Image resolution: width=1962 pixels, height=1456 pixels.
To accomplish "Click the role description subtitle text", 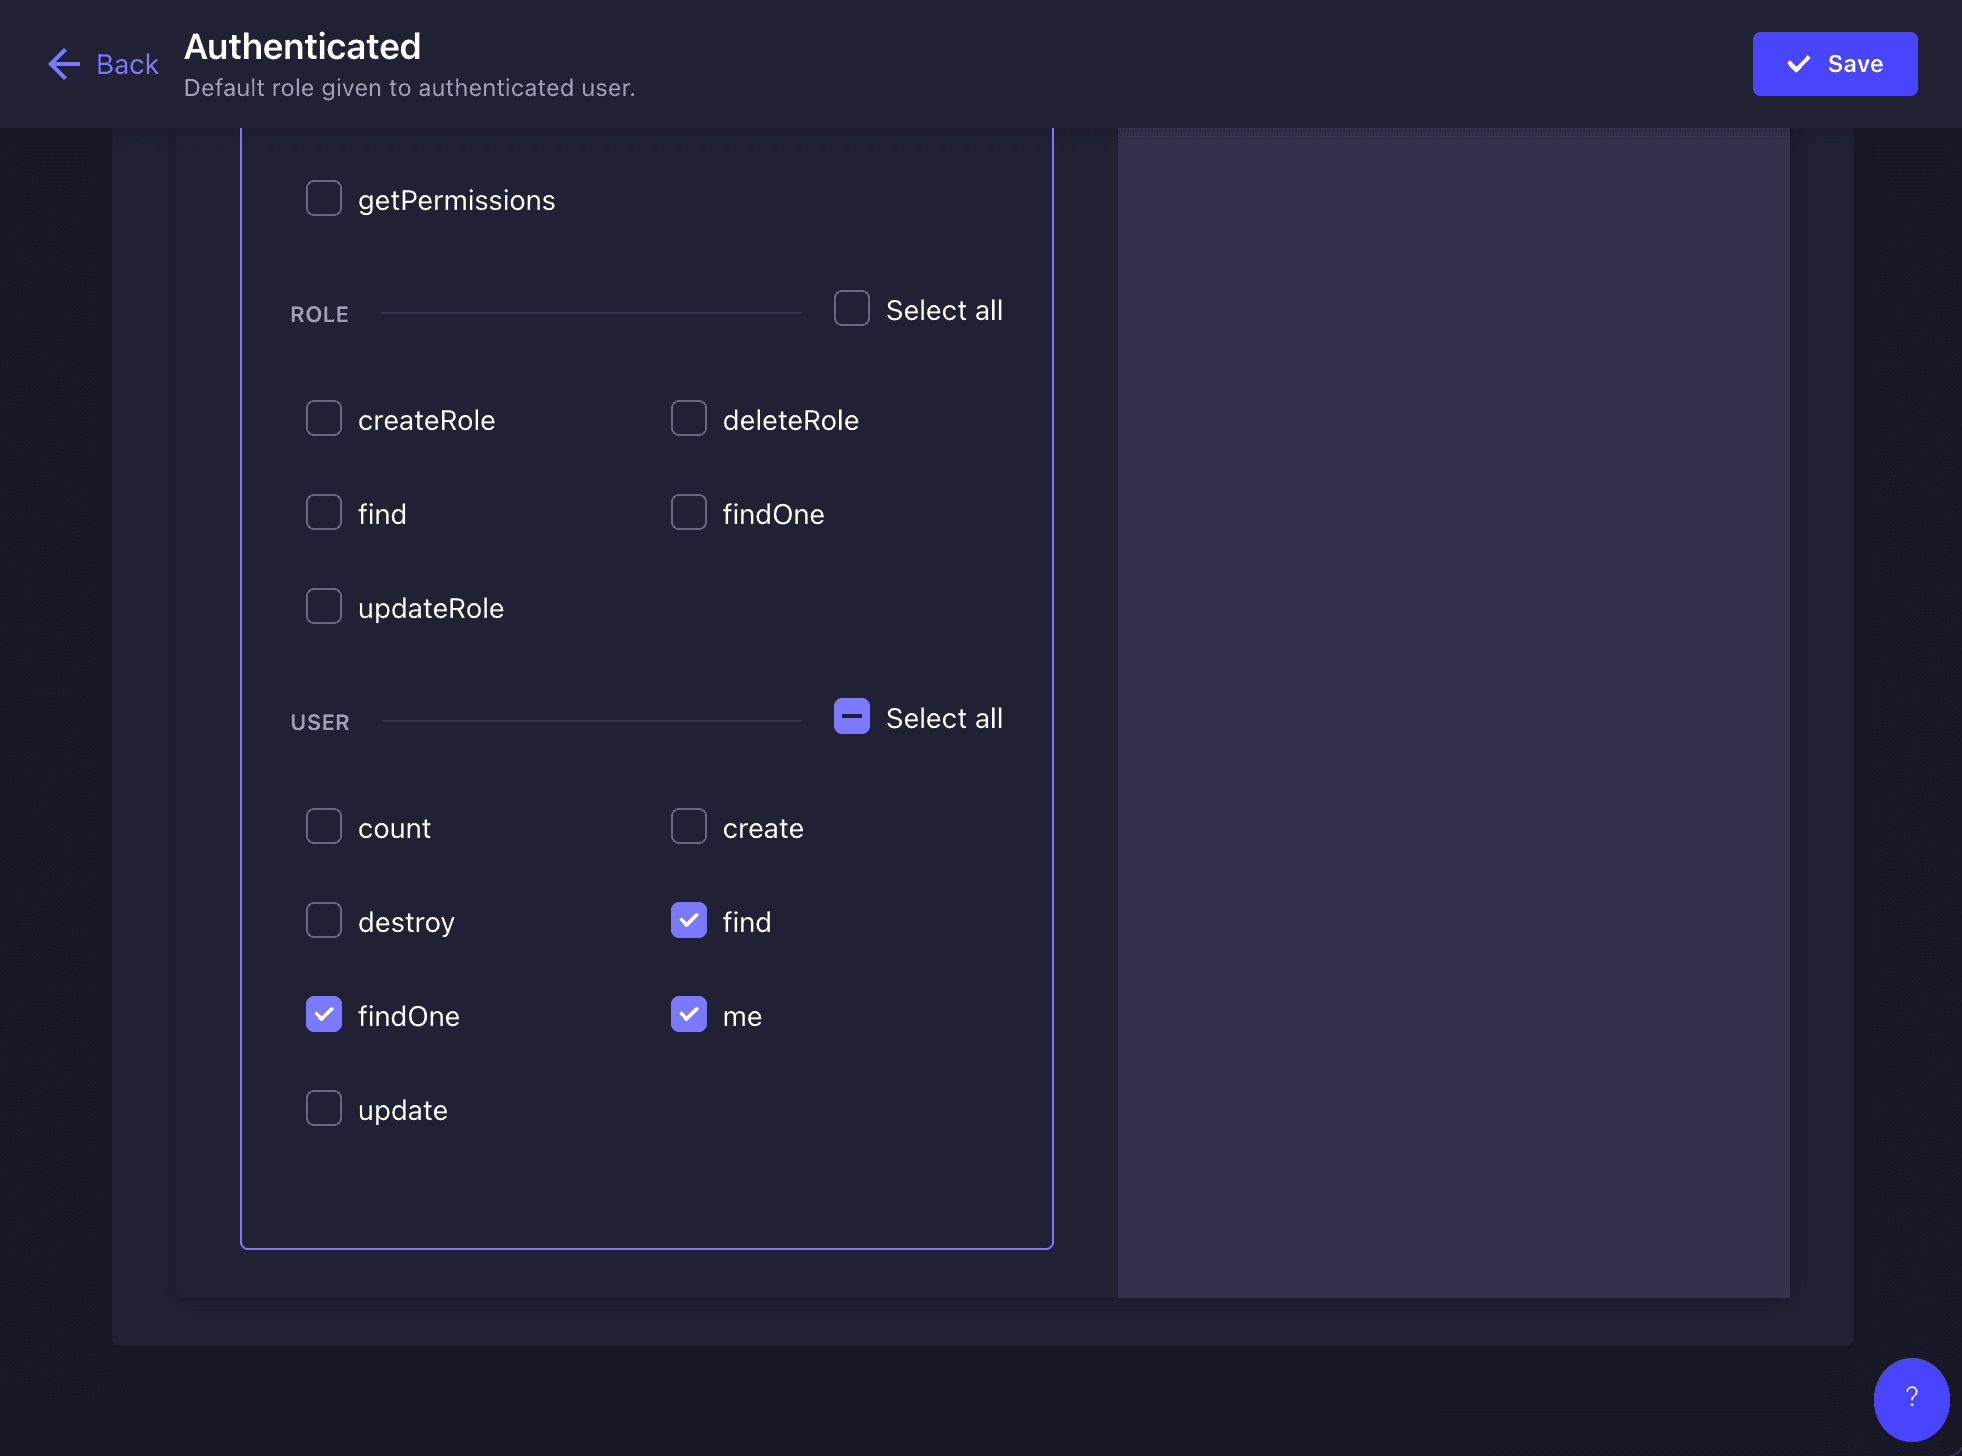I will 409,88.
